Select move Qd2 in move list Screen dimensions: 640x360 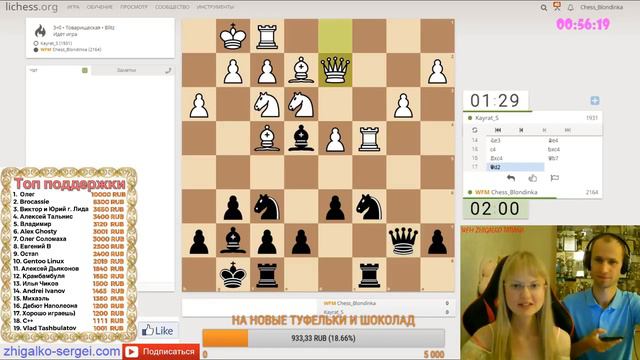click(x=515, y=167)
